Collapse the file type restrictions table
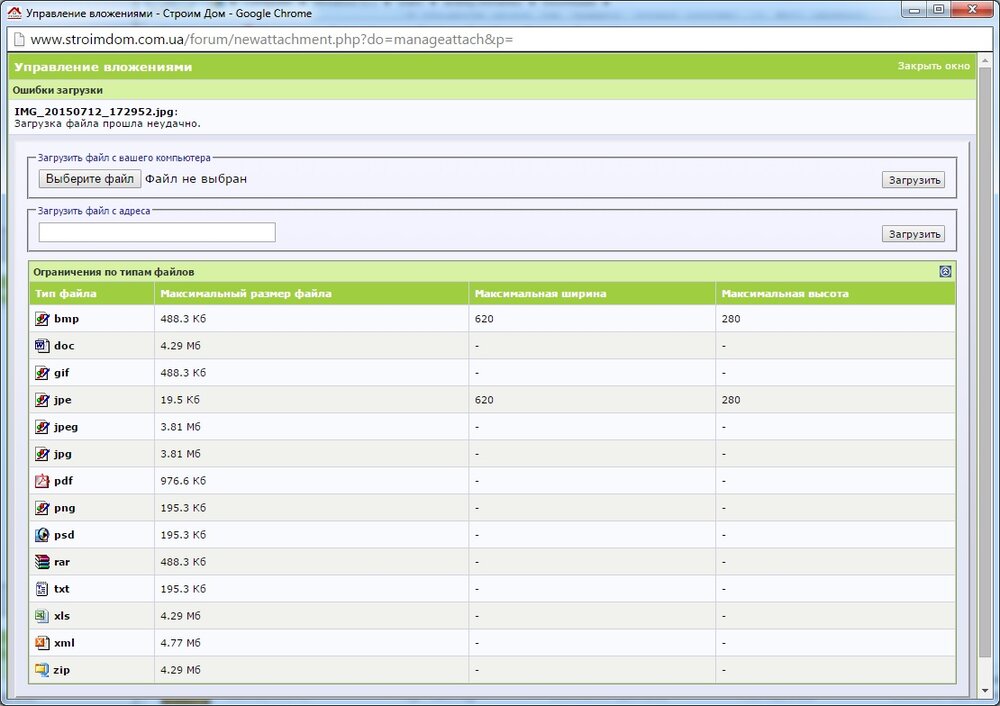This screenshot has height=706, width=1000. 945,272
